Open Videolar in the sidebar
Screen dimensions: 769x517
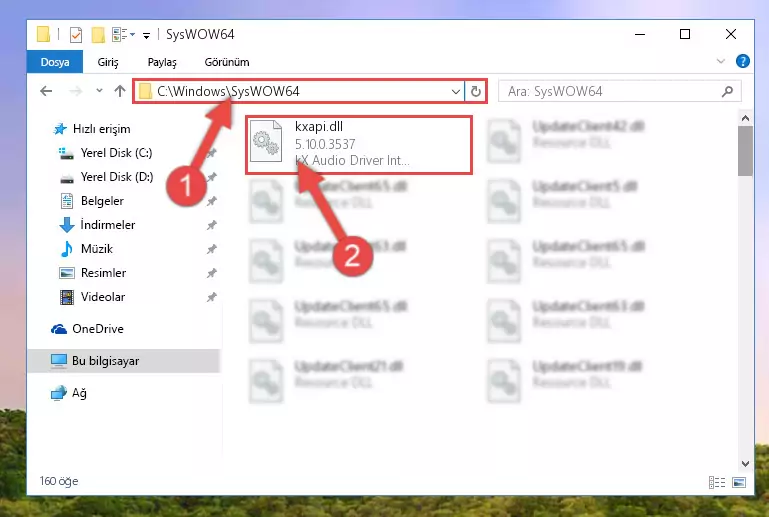click(92, 297)
